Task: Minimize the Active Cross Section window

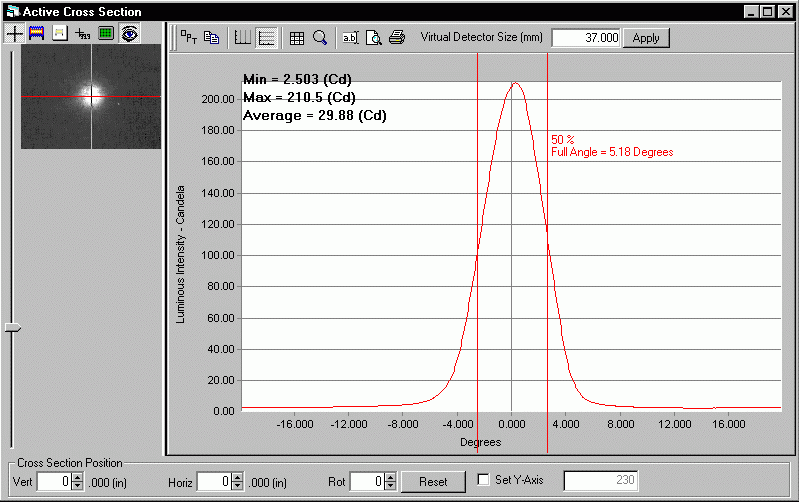Action: [751, 11]
